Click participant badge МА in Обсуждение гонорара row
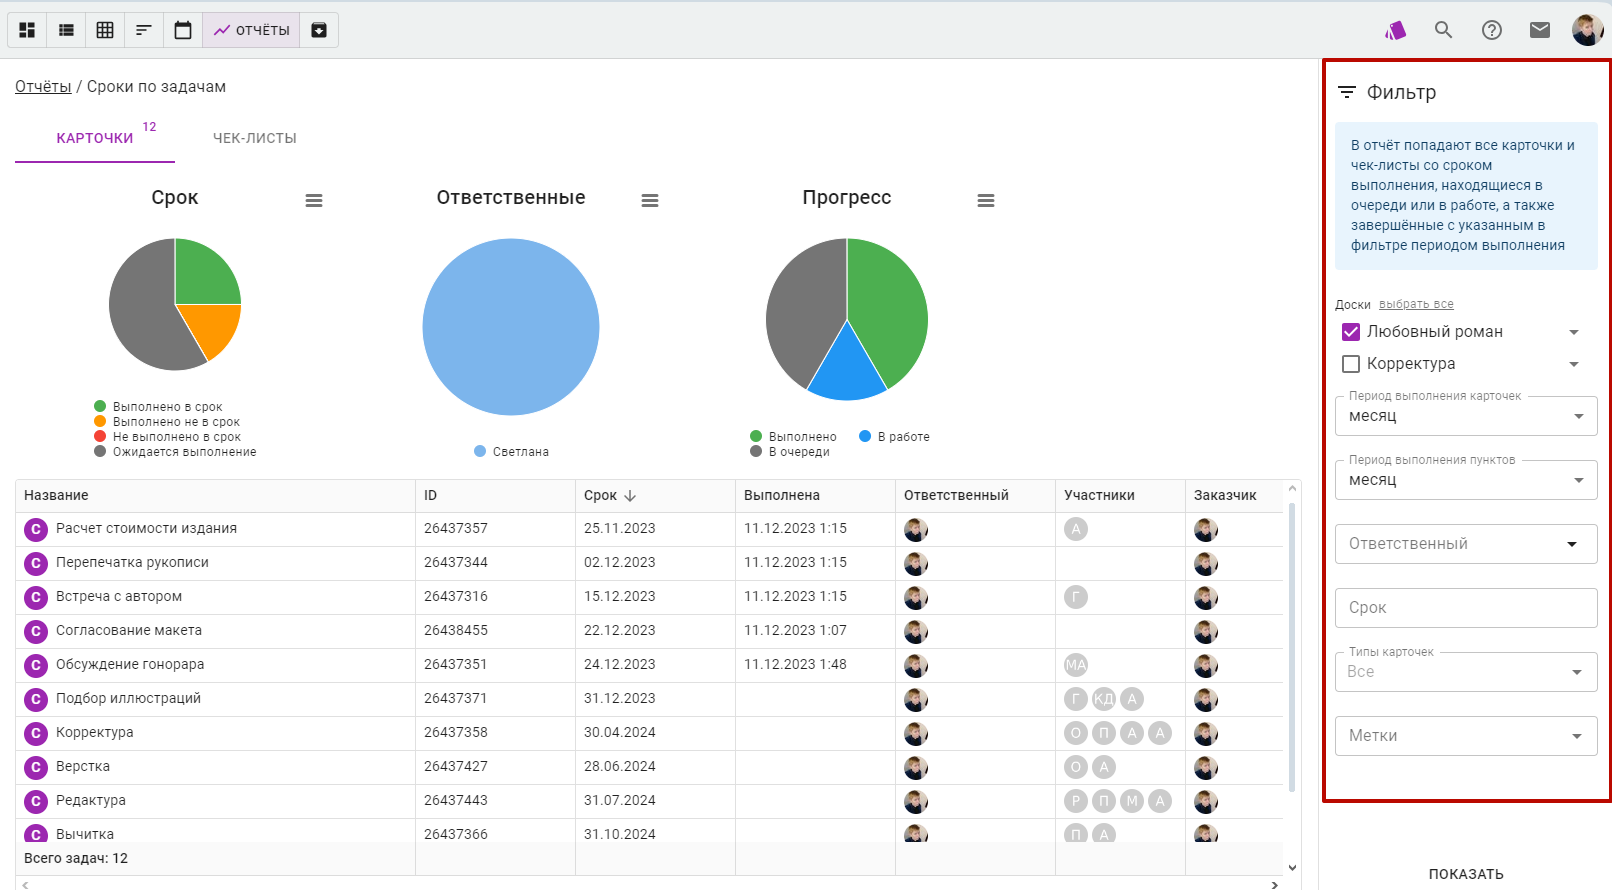Image resolution: width=1612 pixels, height=890 pixels. pos(1076,665)
